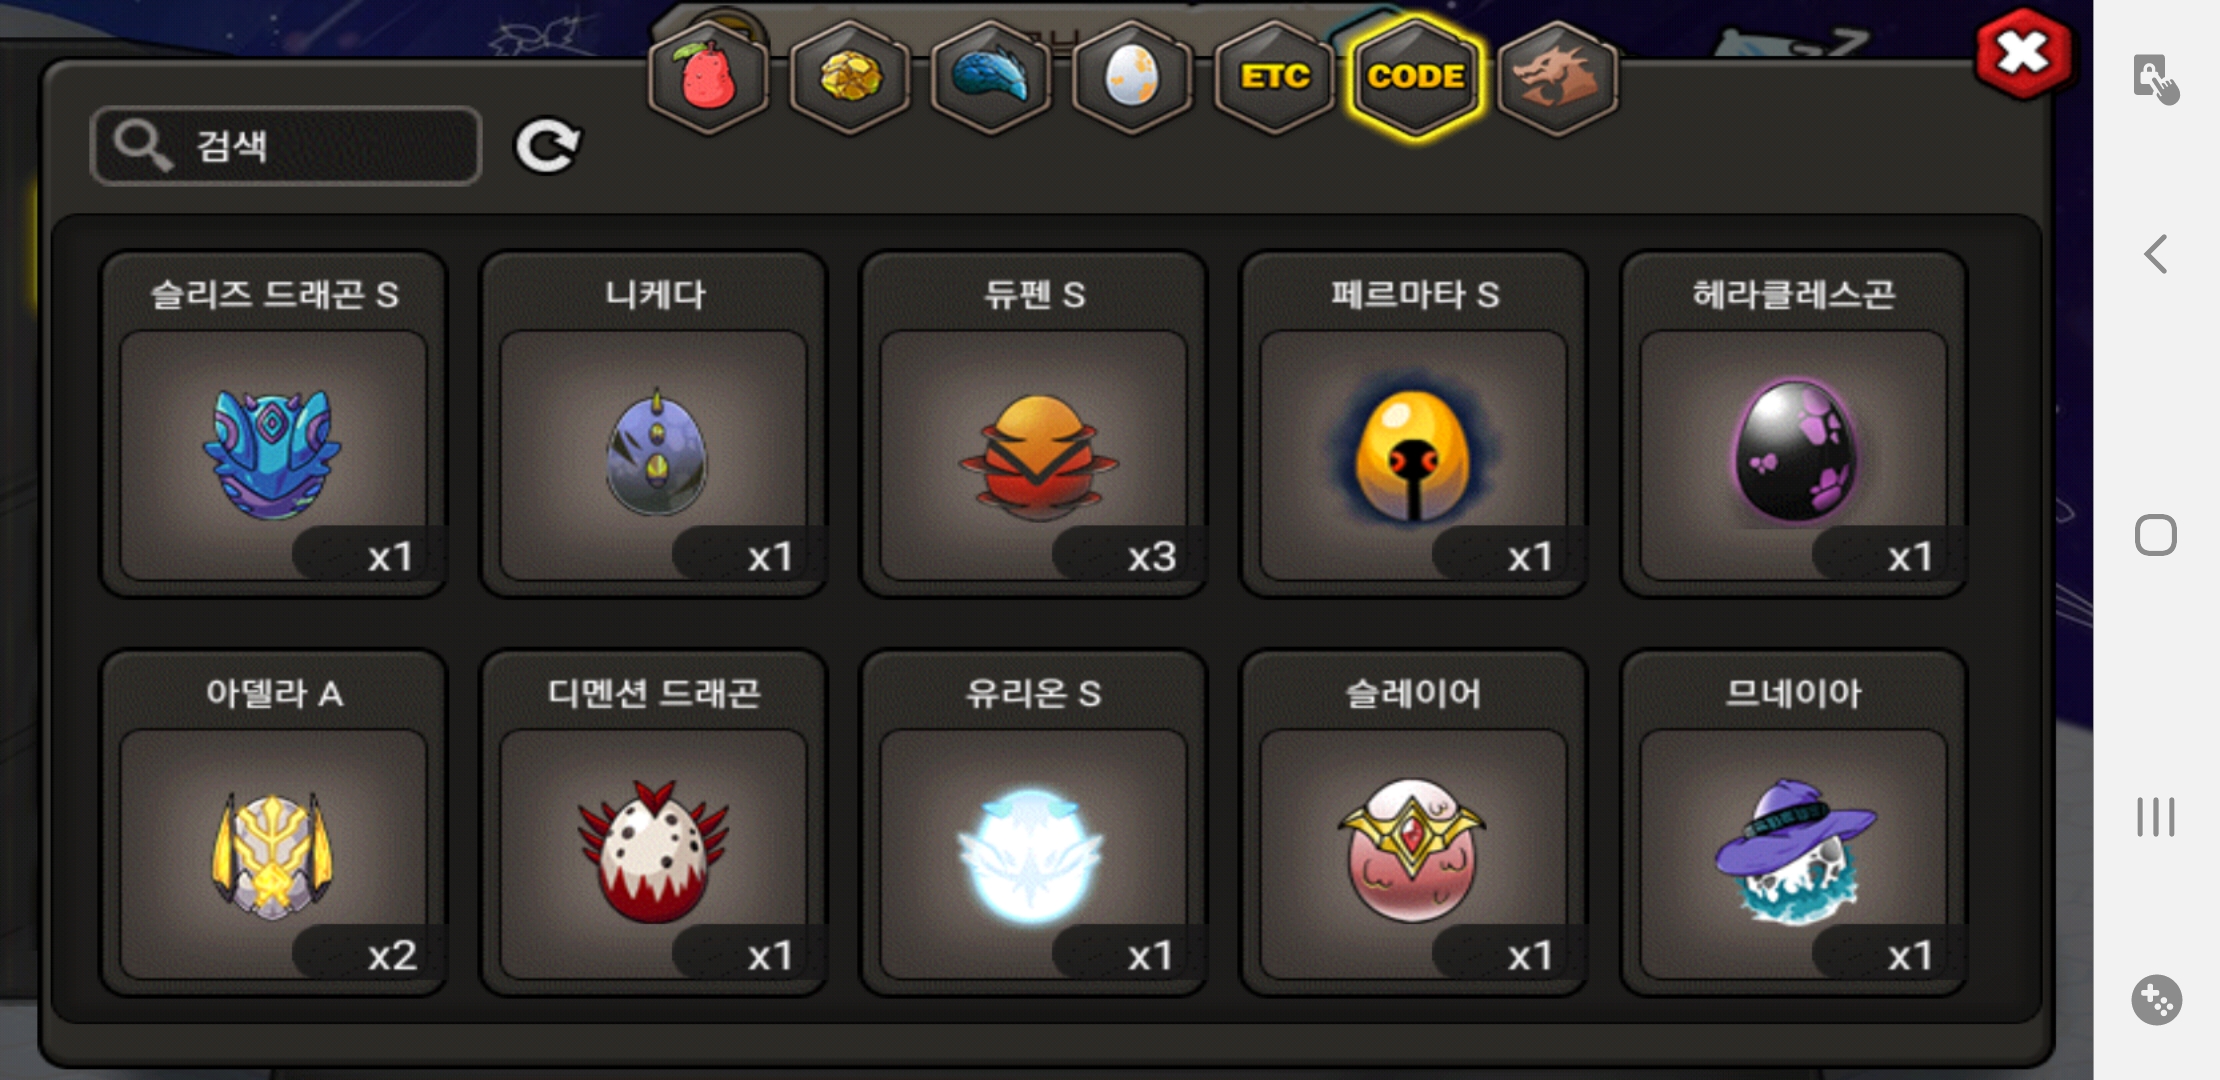Image resolution: width=2220 pixels, height=1080 pixels.
Task: Choose the 아델라 A armored egg
Action: [x=273, y=823]
